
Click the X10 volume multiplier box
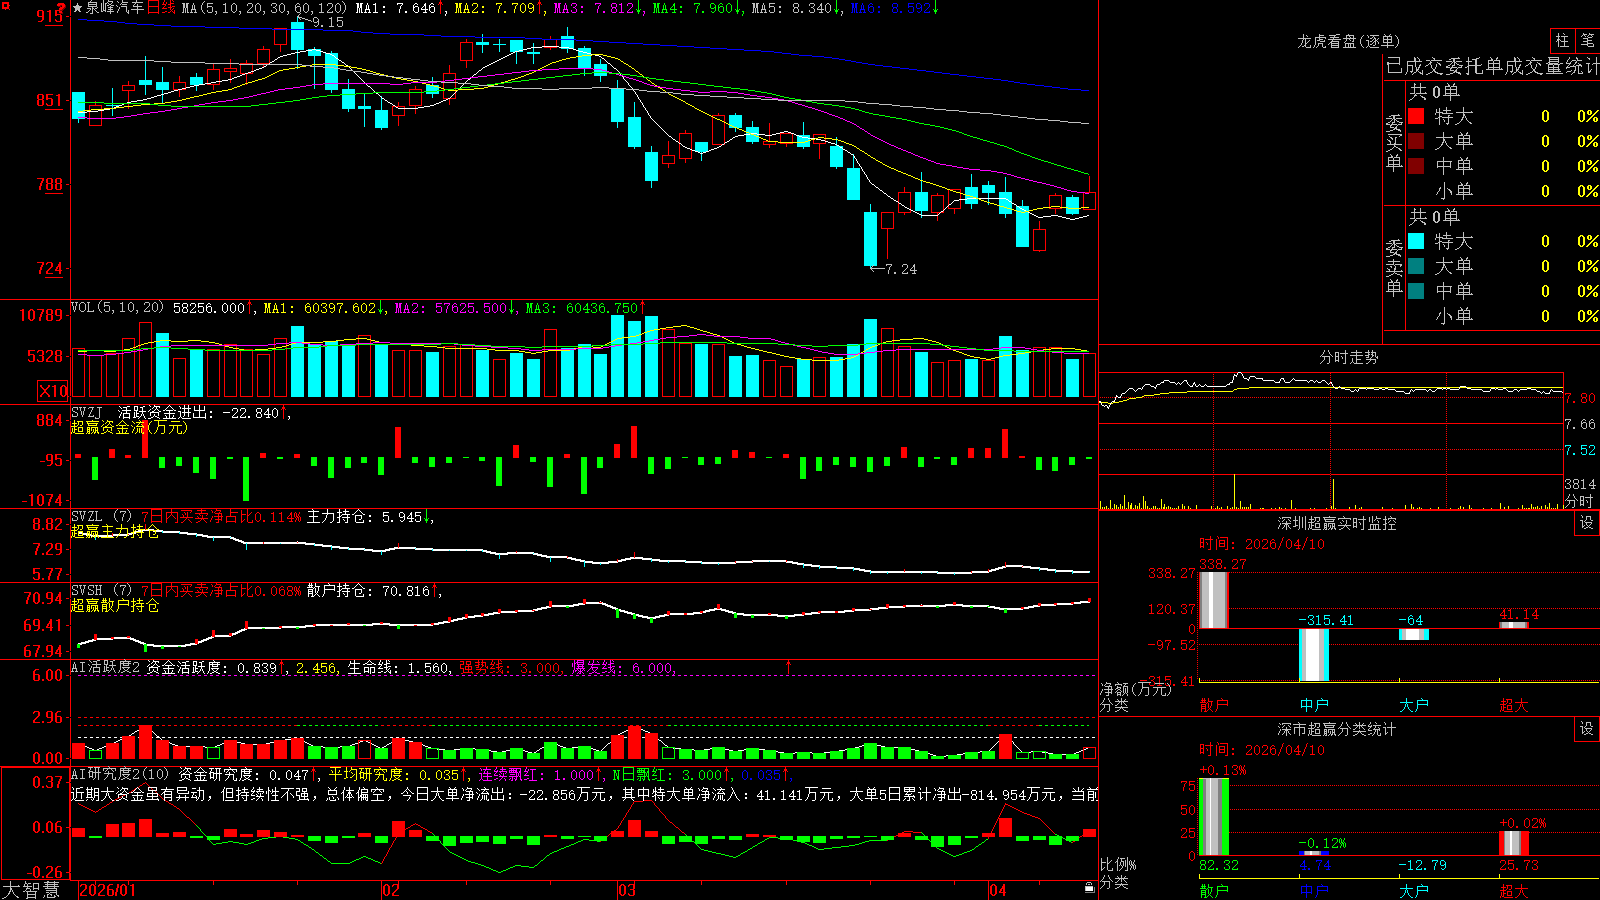pyautogui.click(x=53, y=391)
